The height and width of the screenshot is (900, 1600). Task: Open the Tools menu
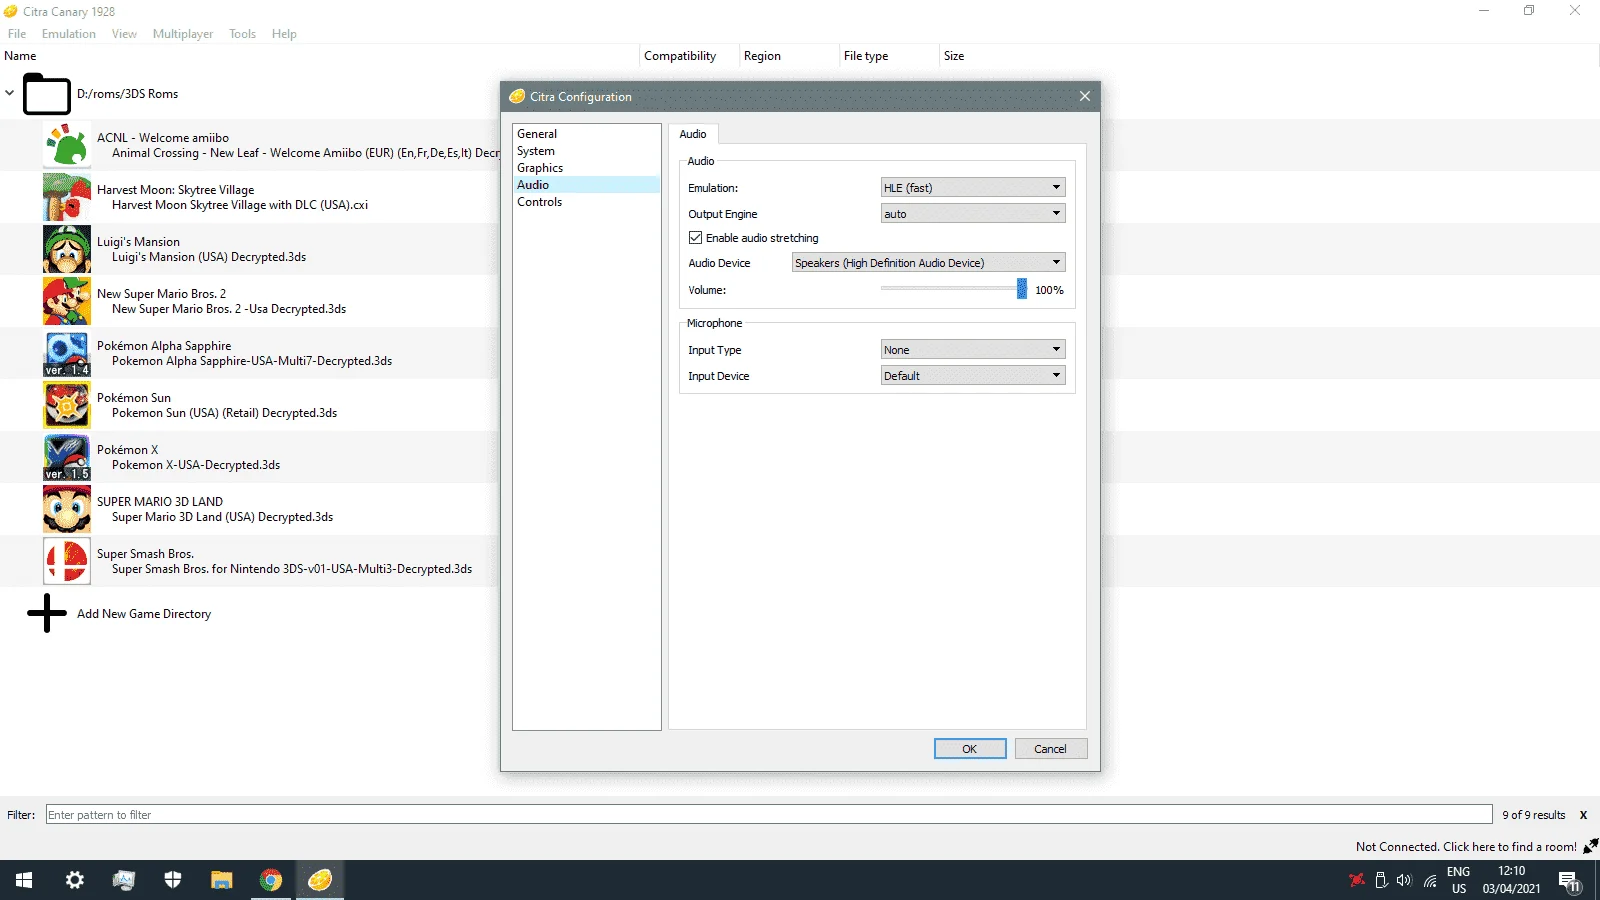(242, 34)
